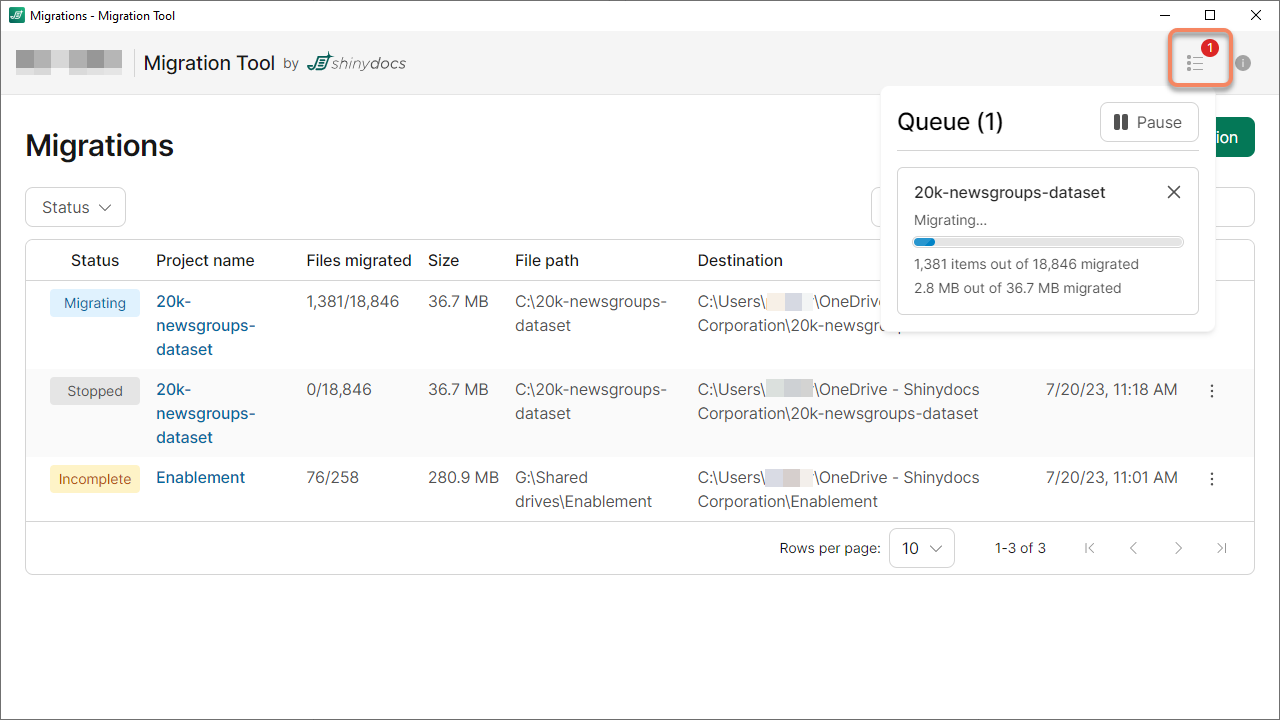The height and width of the screenshot is (720, 1280).
Task: Pause the migration queue
Action: click(x=1149, y=122)
